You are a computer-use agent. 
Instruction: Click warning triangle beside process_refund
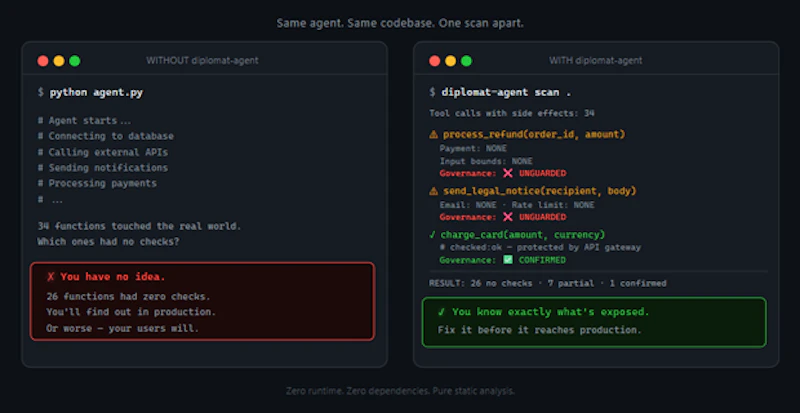pos(434,134)
